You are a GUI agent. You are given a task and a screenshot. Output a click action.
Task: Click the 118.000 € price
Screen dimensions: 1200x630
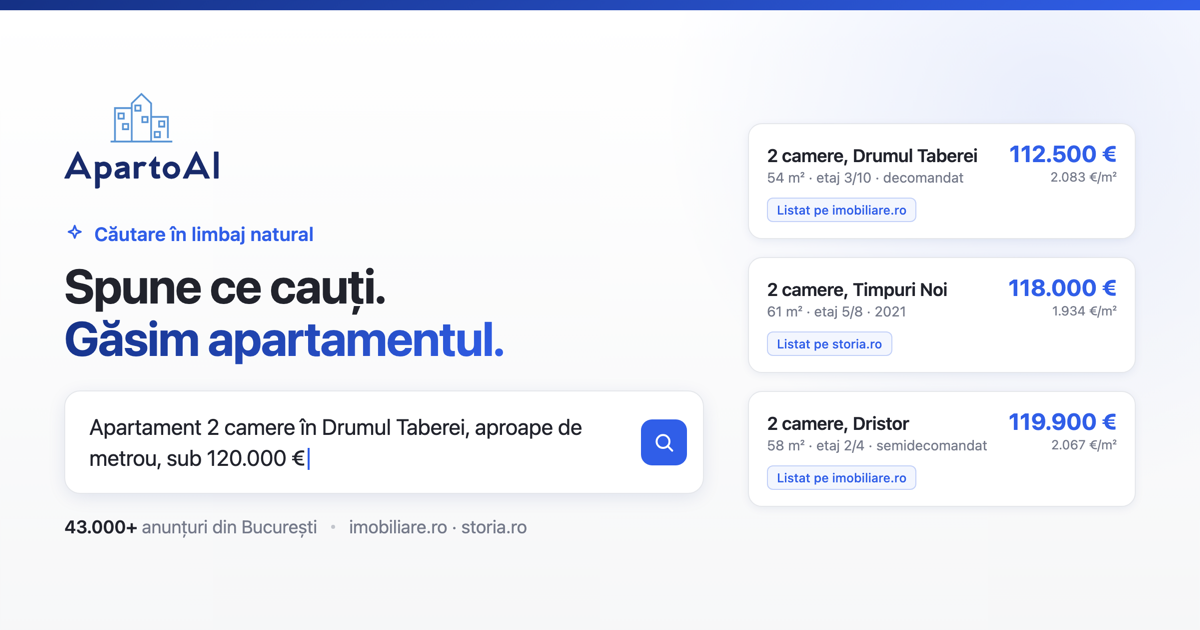(1062, 288)
